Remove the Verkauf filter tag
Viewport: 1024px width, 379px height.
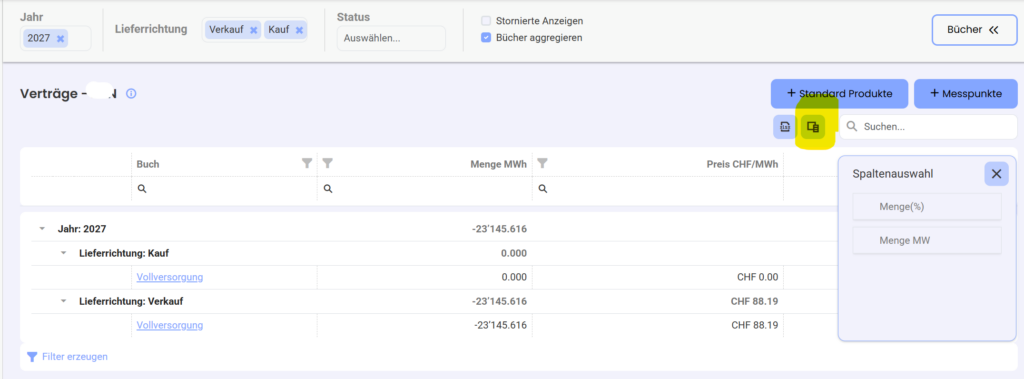pos(253,30)
